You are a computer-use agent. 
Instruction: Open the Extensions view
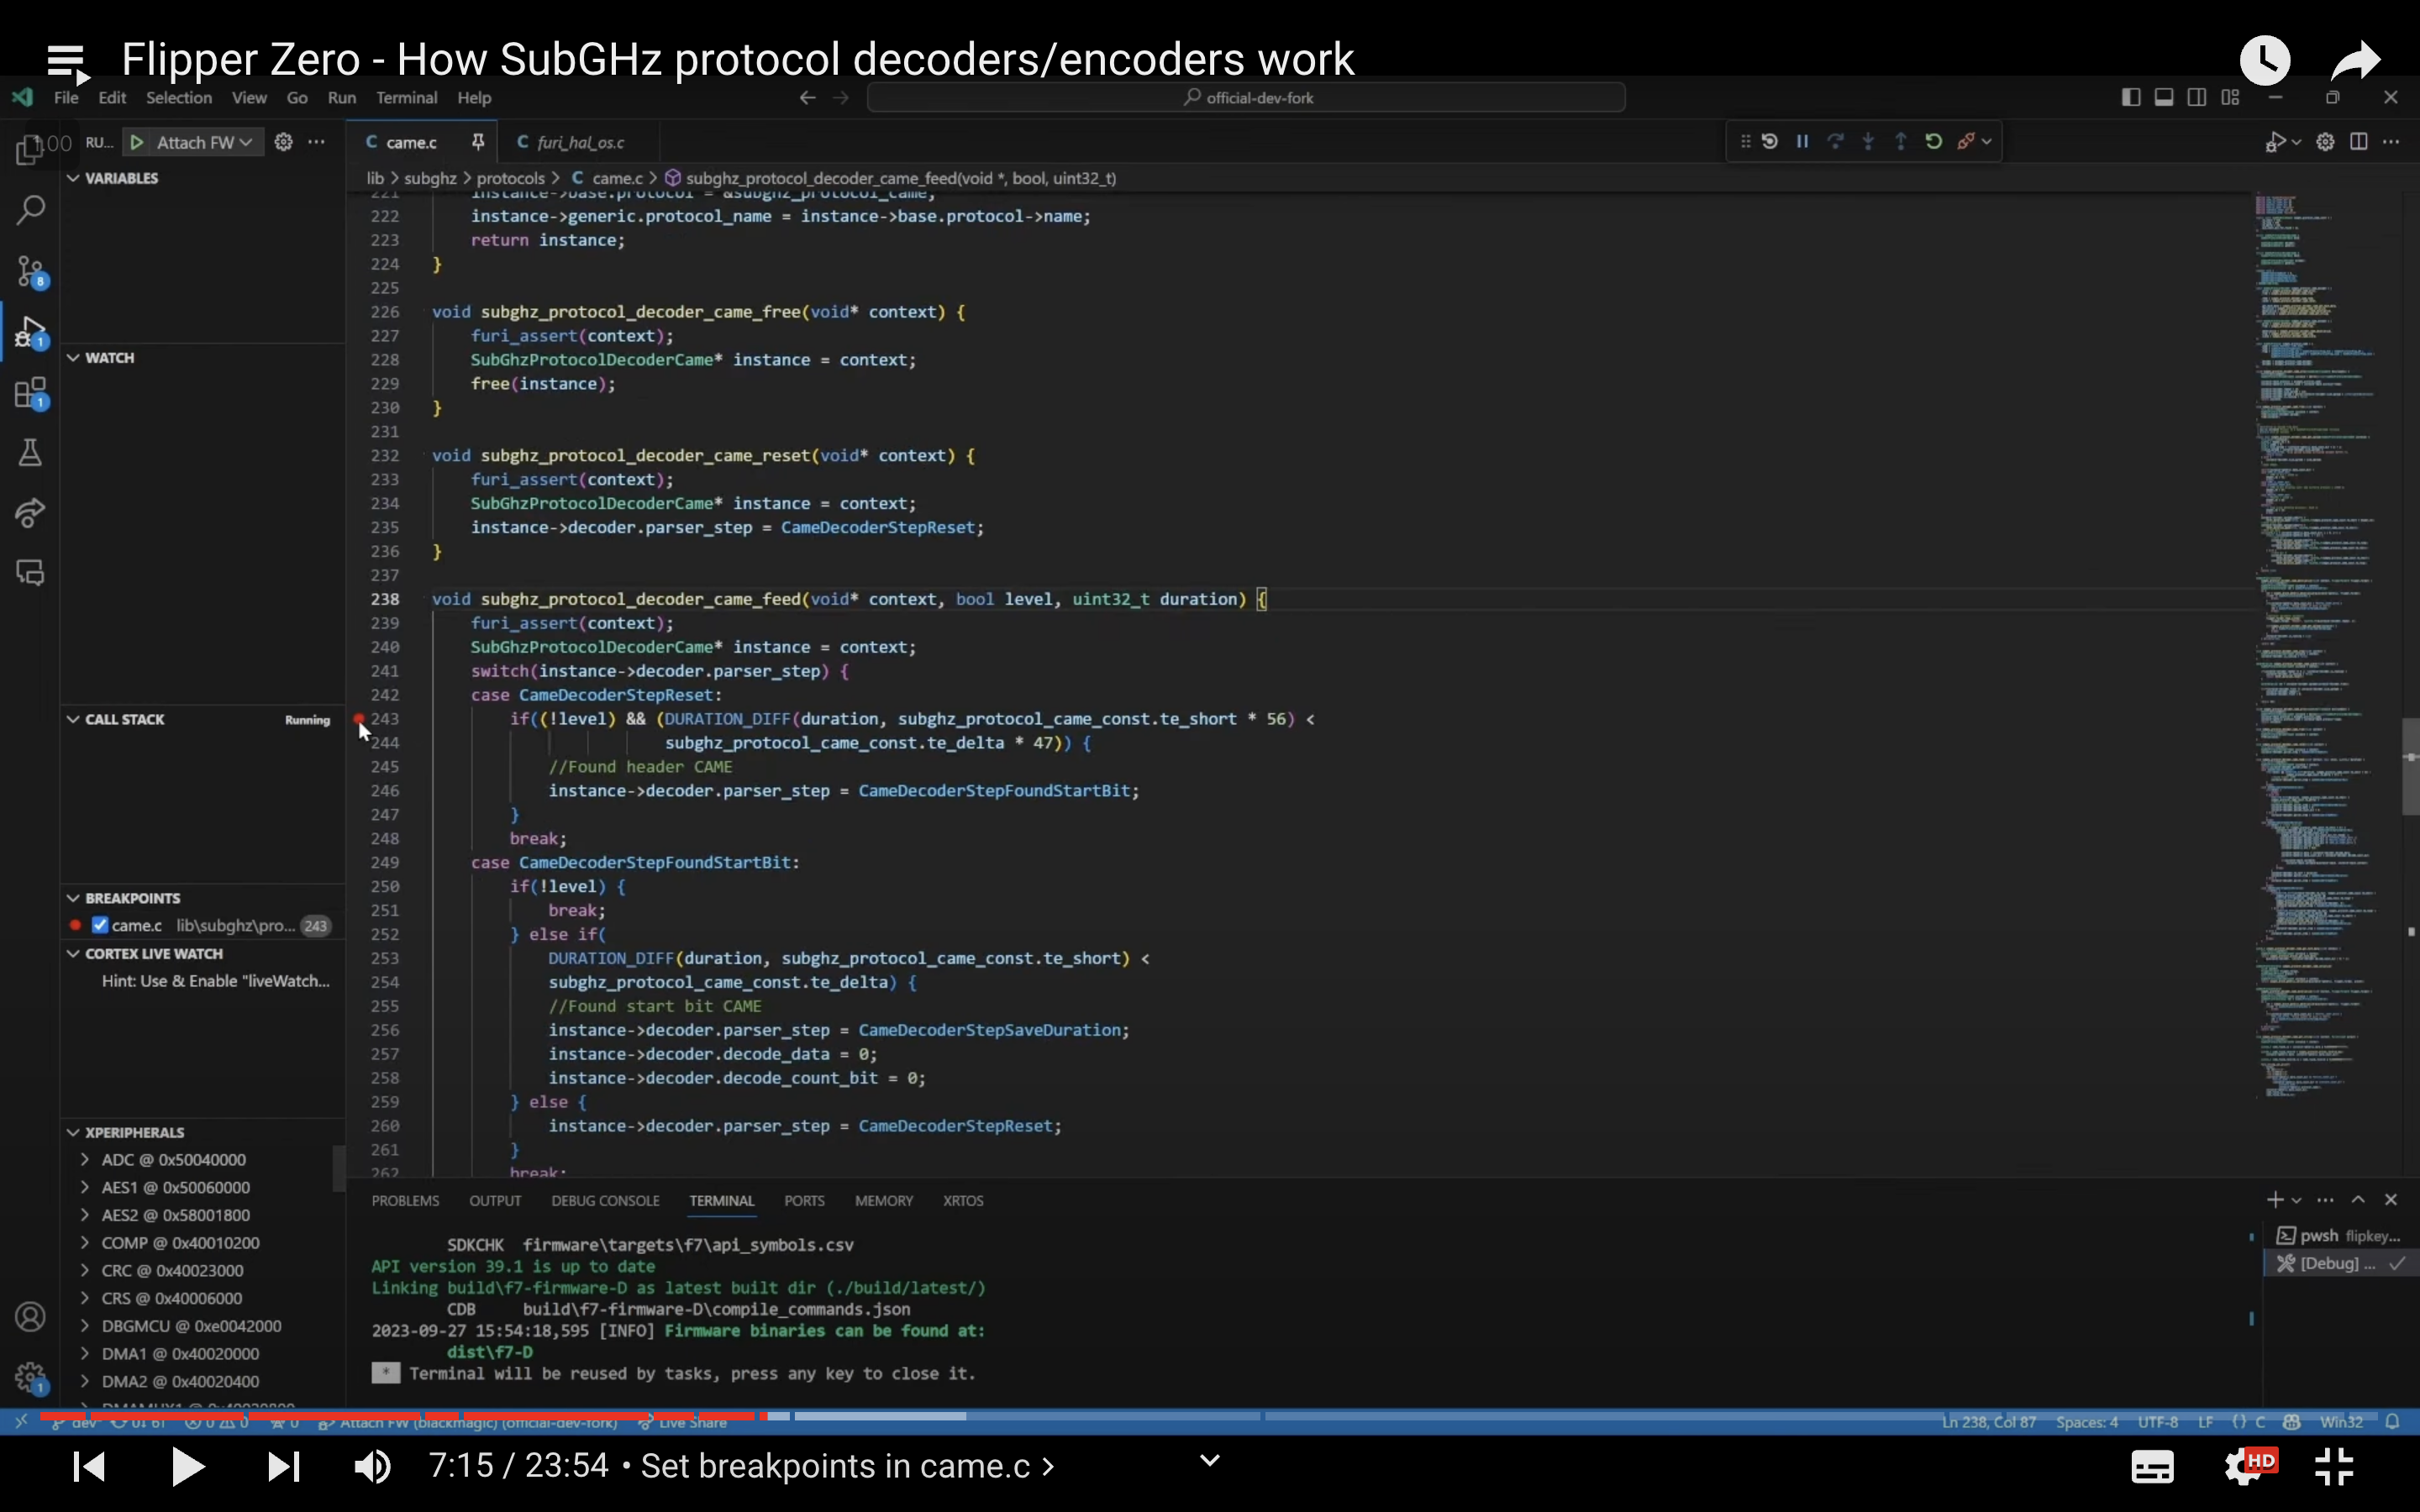30,393
